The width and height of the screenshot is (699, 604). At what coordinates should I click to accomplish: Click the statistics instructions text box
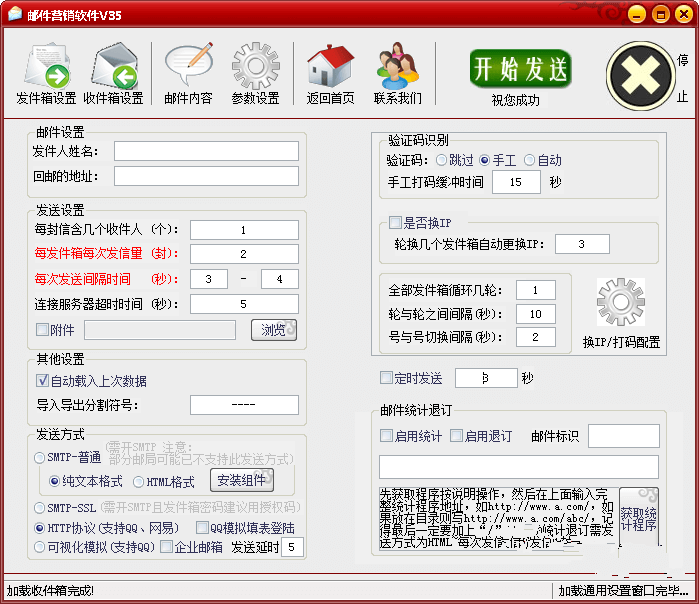click(x=496, y=518)
